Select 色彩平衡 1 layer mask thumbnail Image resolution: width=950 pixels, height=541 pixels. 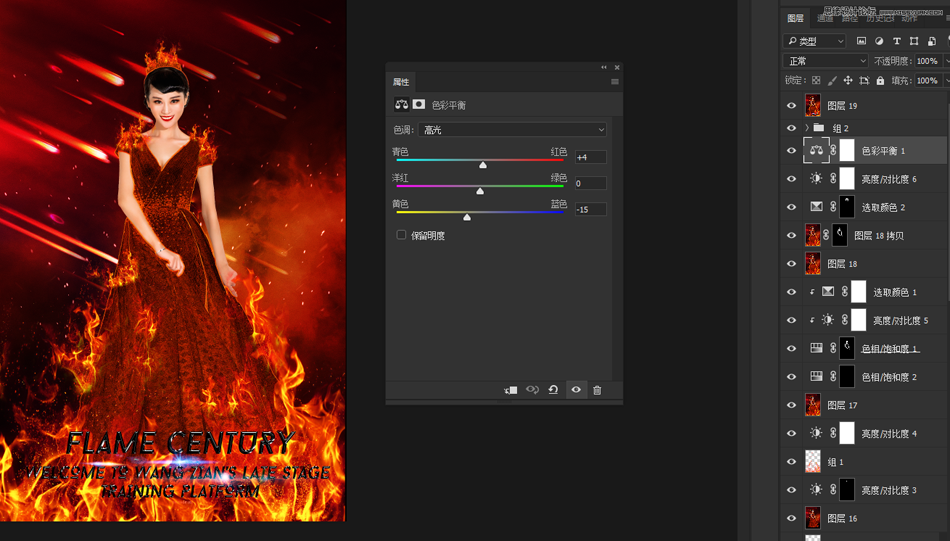(846, 150)
